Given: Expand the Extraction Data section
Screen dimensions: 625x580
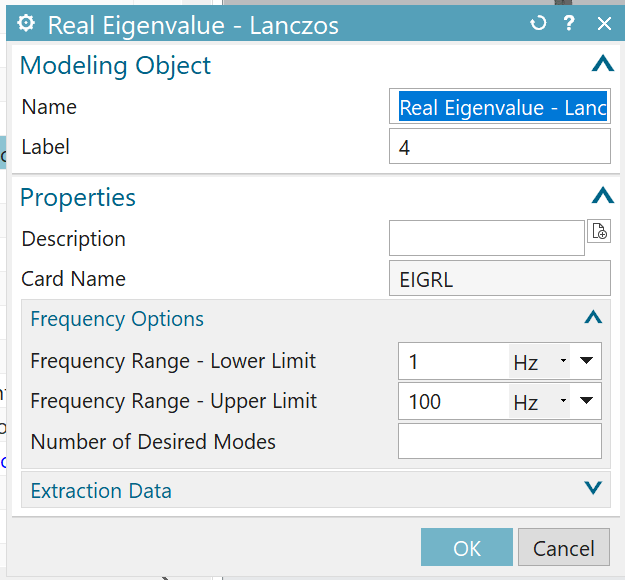Looking at the screenshot, I should tap(593, 489).
